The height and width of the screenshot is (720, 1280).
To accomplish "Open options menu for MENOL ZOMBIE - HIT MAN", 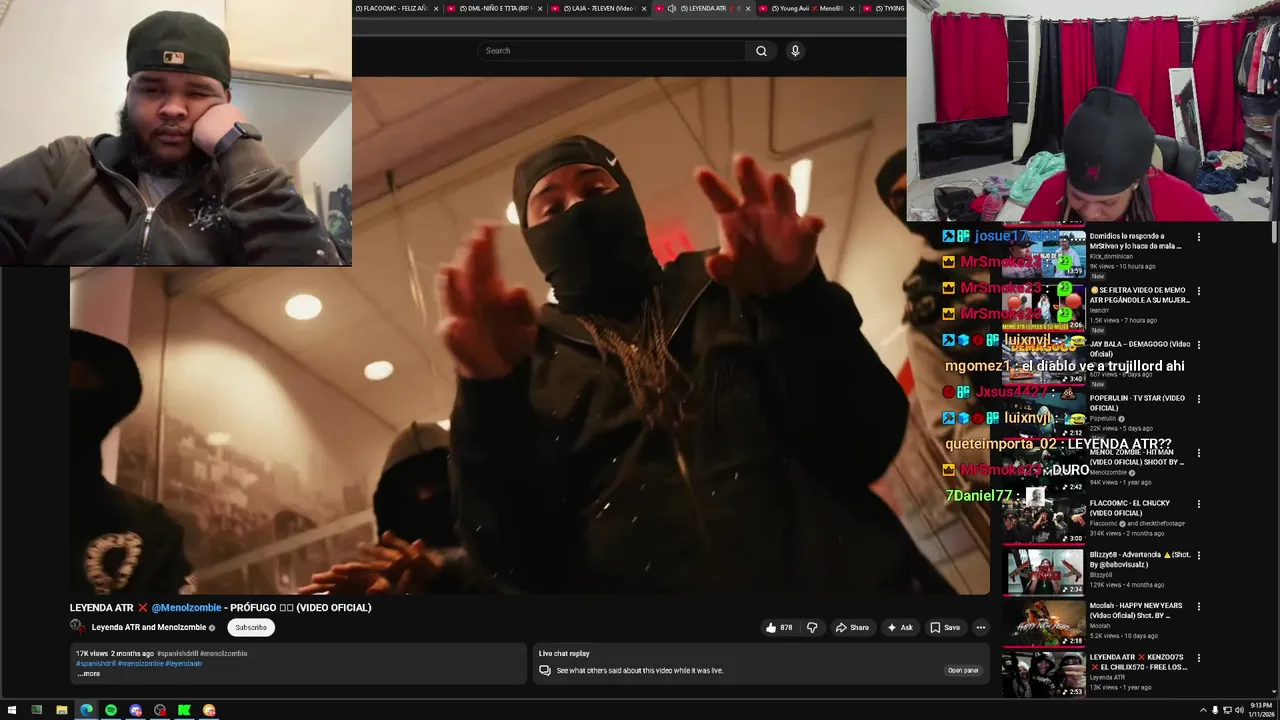I will tap(1199, 453).
